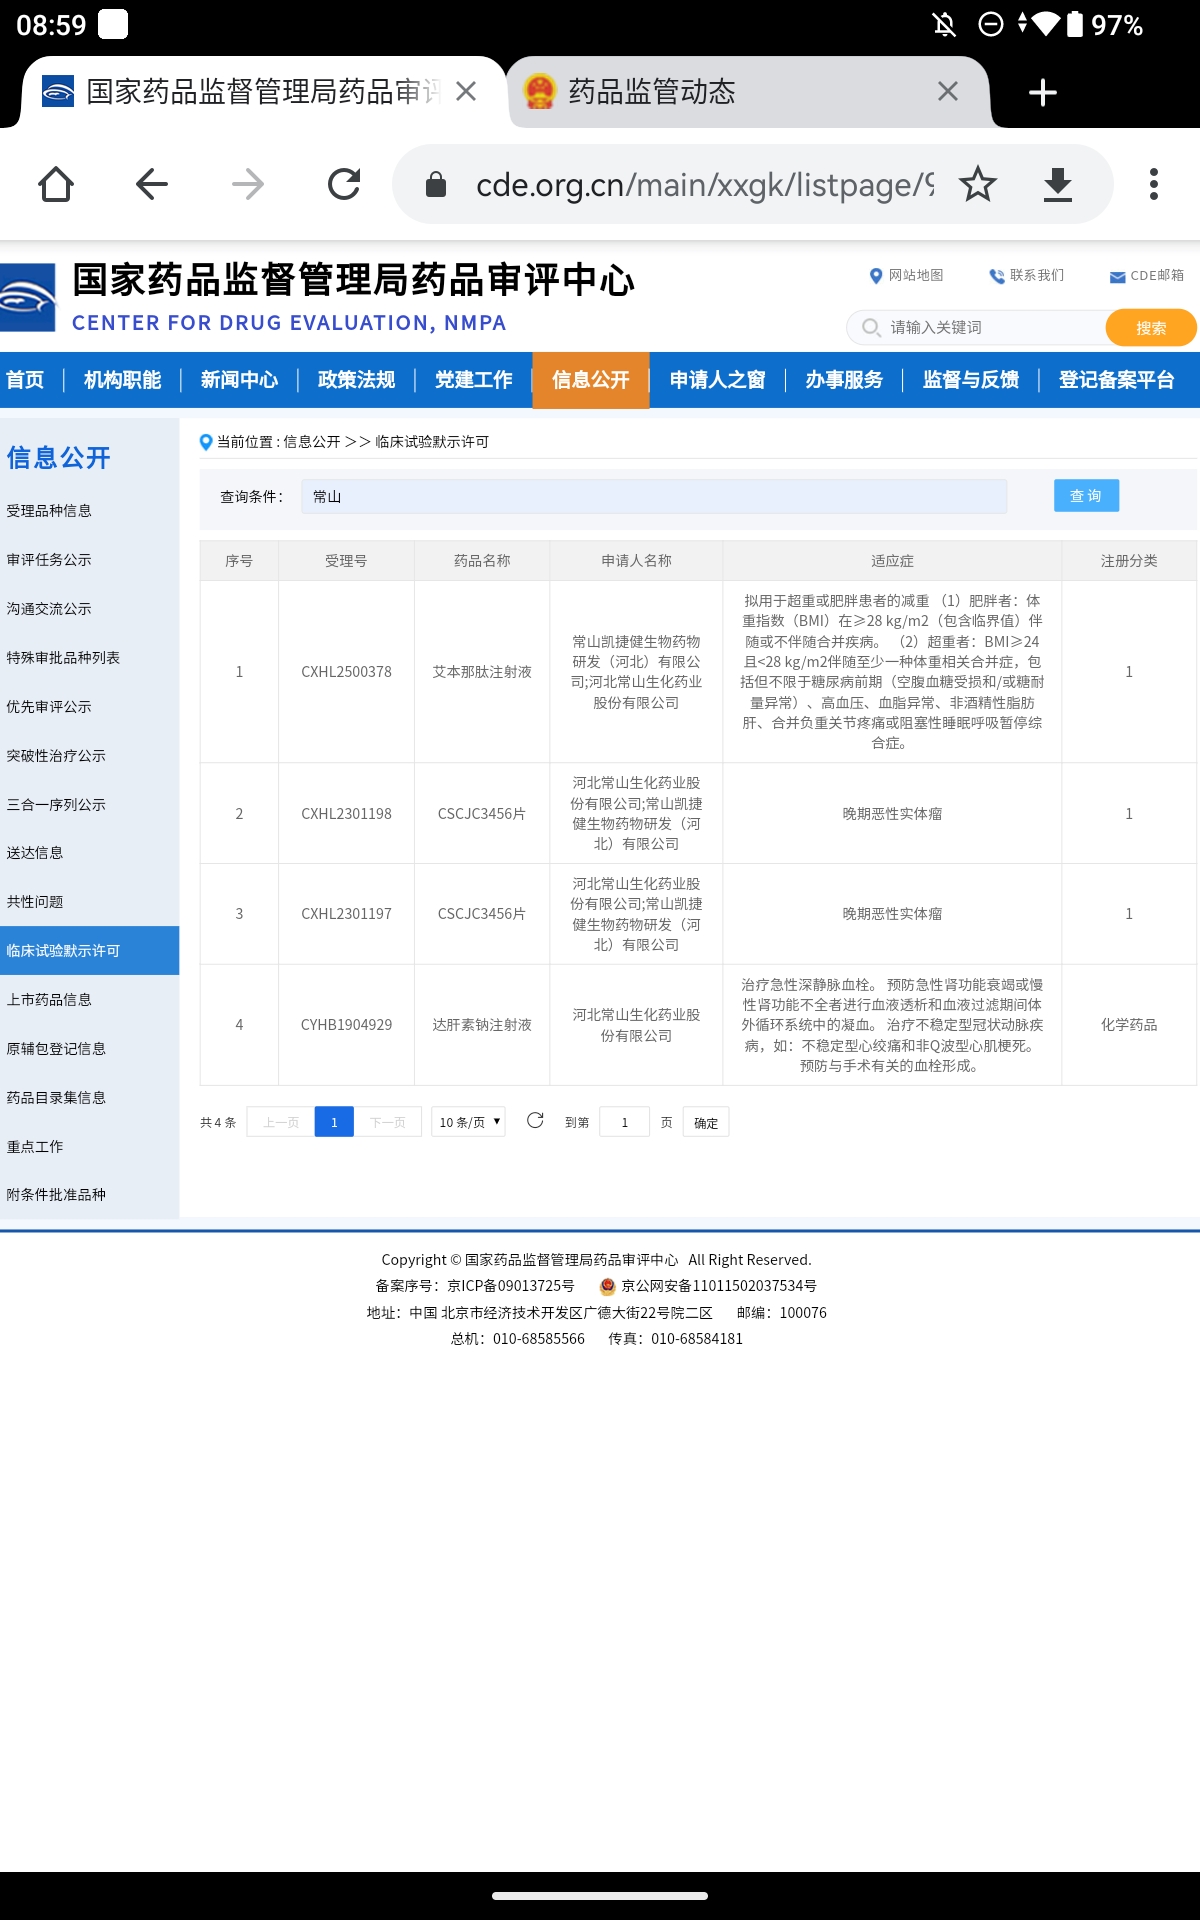This screenshot has width=1200, height=1920.
Task: Tap the download icon in address bar
Action: 1058,184
